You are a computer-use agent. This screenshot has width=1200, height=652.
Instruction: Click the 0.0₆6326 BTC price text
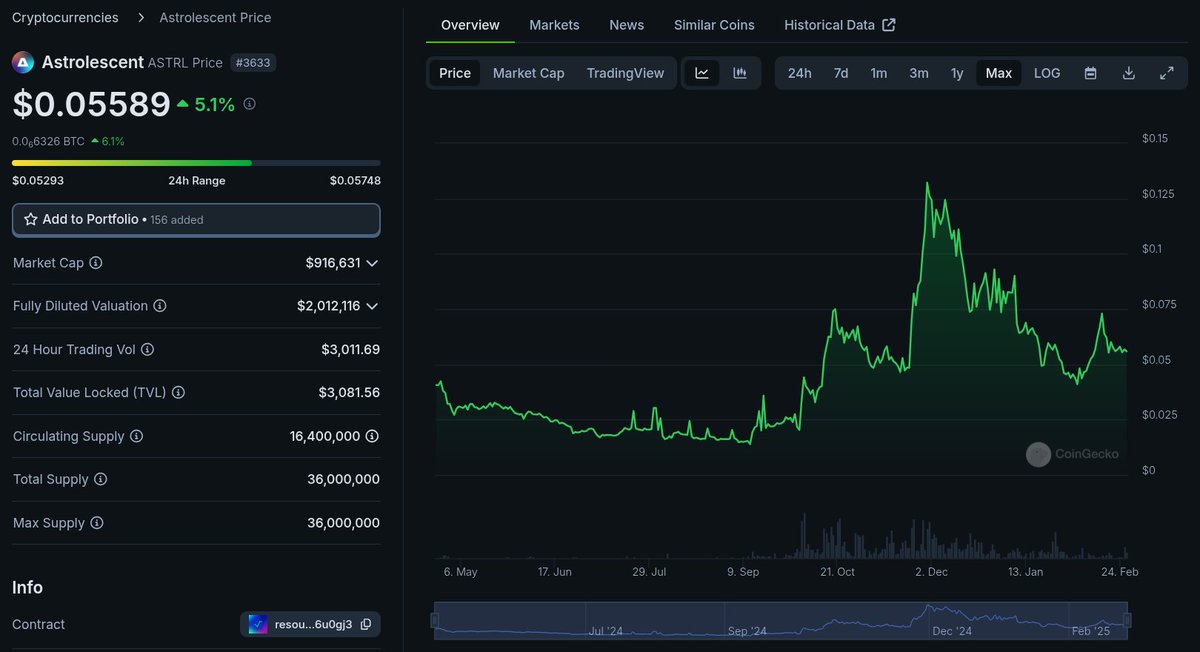[x=48, y=142]
